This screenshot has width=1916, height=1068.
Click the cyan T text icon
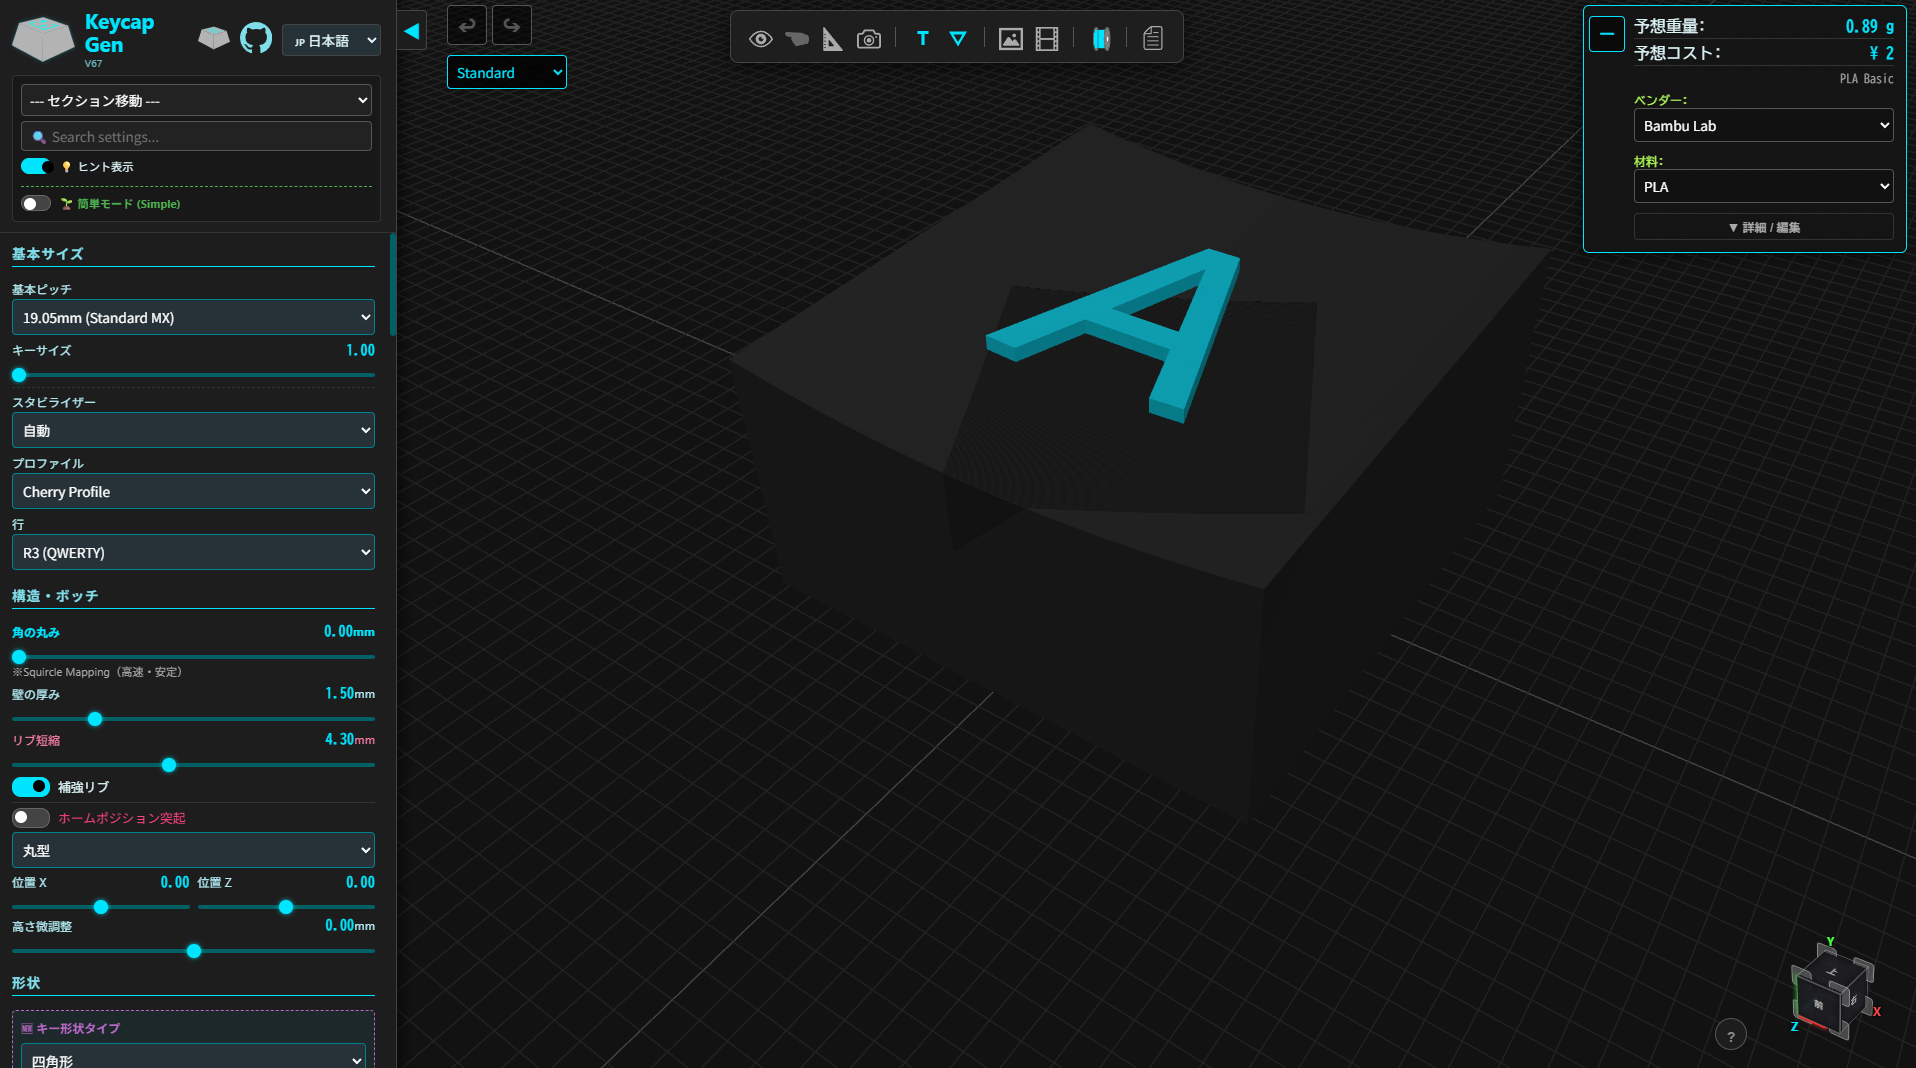coord(922,39)
